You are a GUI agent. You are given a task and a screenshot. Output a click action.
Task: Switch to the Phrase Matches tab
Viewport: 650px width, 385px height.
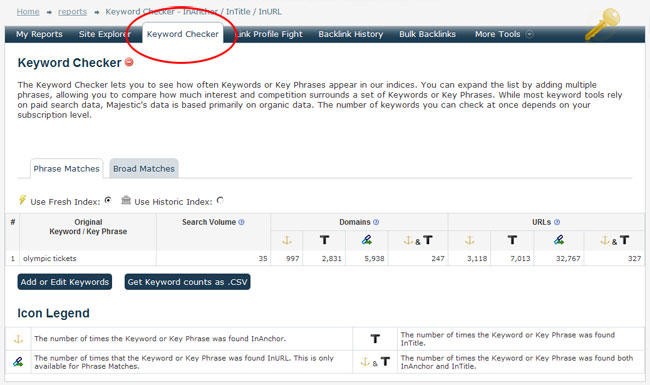tap(66, 169)
